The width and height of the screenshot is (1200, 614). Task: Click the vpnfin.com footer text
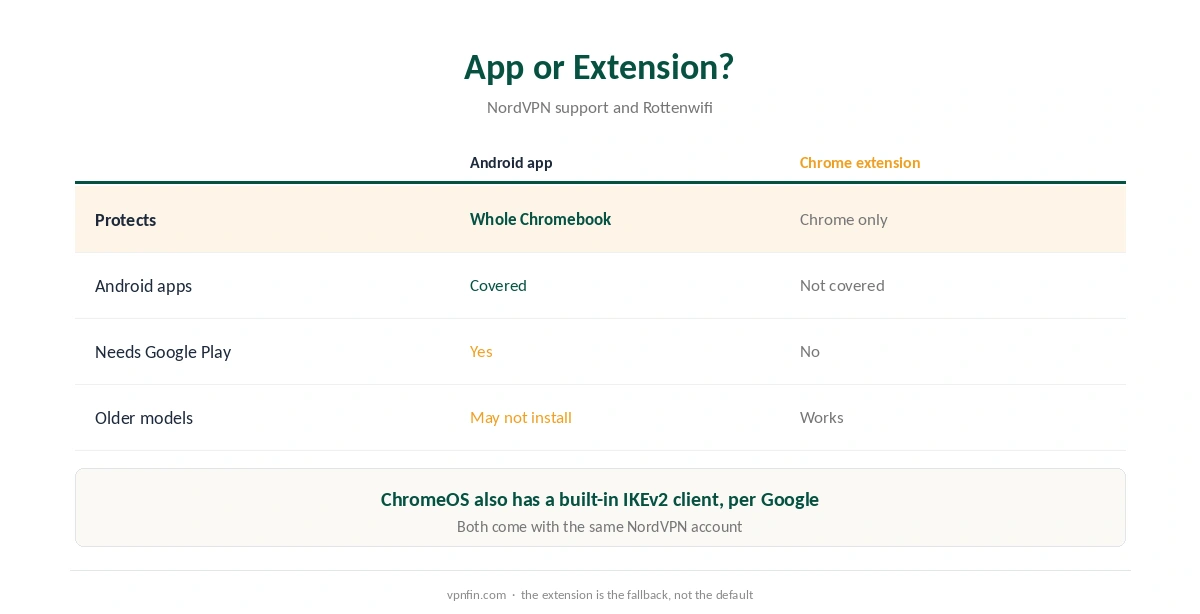point(476,594)
